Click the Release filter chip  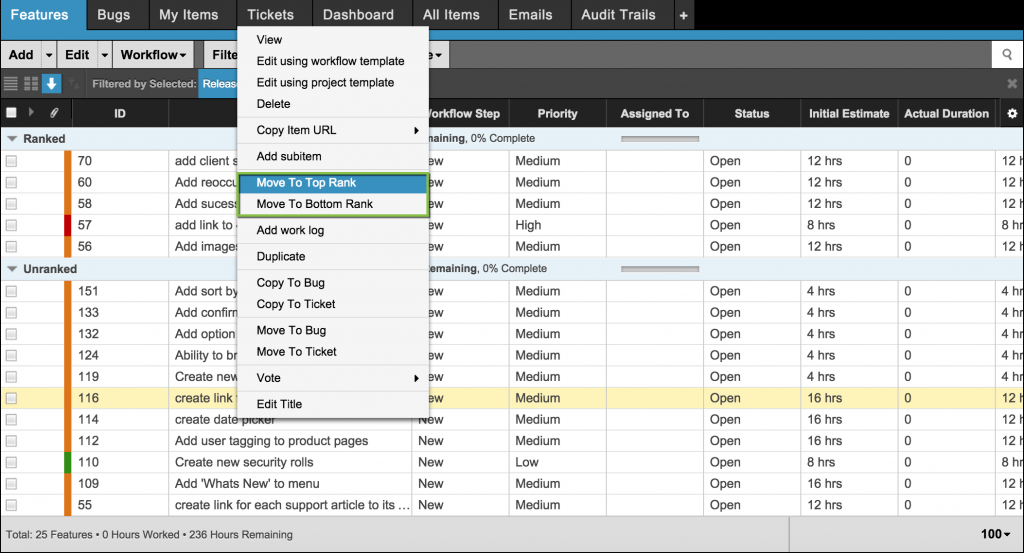(219, 84)
